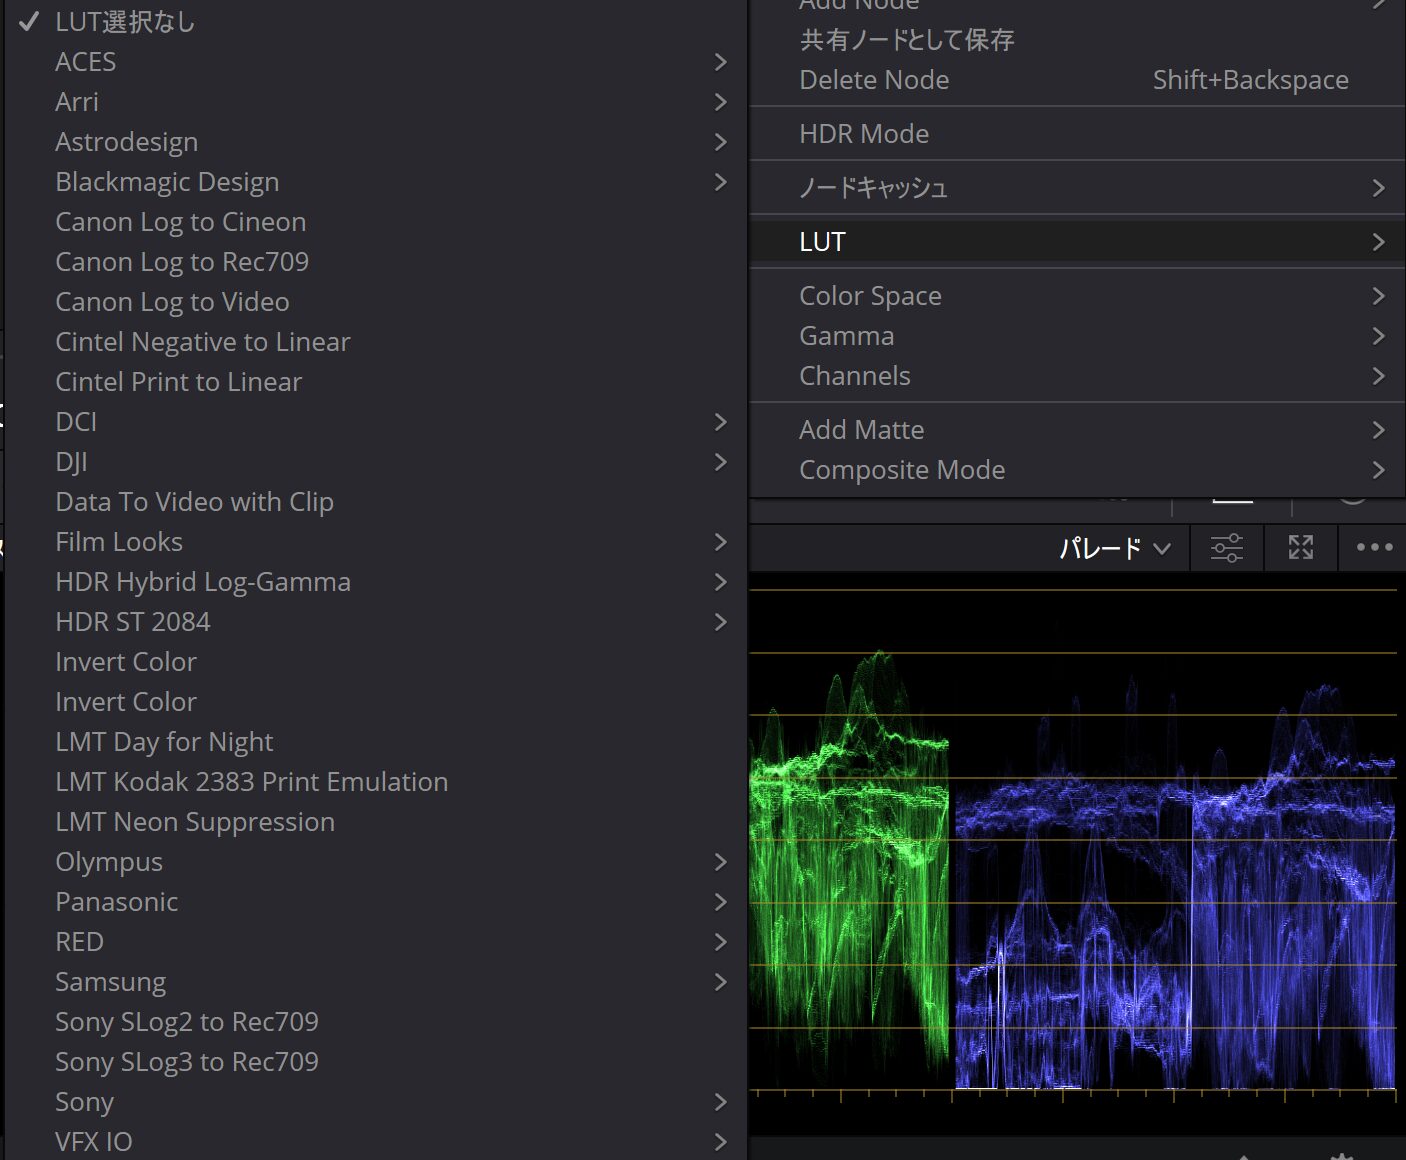Open the HDR Hybrid Log-Gamma submenu
The image size is (1406, 1160).
[x=376, y=582]
